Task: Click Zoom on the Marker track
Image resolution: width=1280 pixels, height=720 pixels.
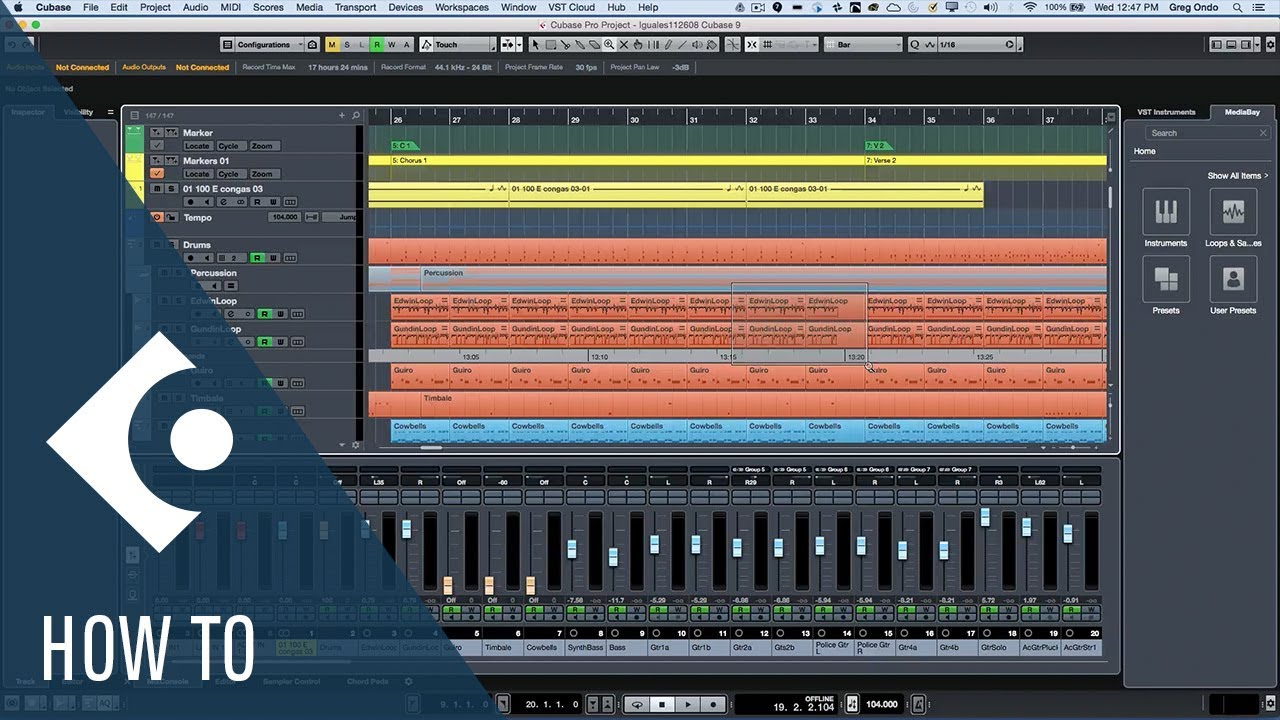Action: [x=265, y=146]
